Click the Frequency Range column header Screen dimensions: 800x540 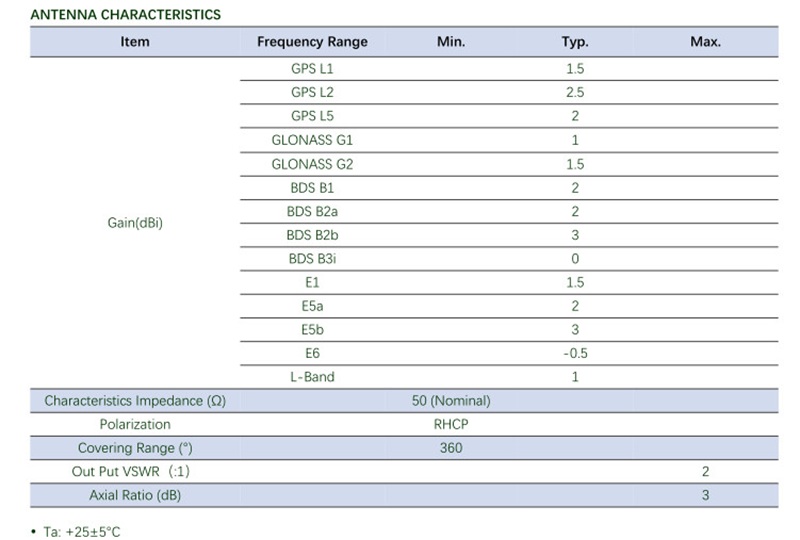(312, 42)
